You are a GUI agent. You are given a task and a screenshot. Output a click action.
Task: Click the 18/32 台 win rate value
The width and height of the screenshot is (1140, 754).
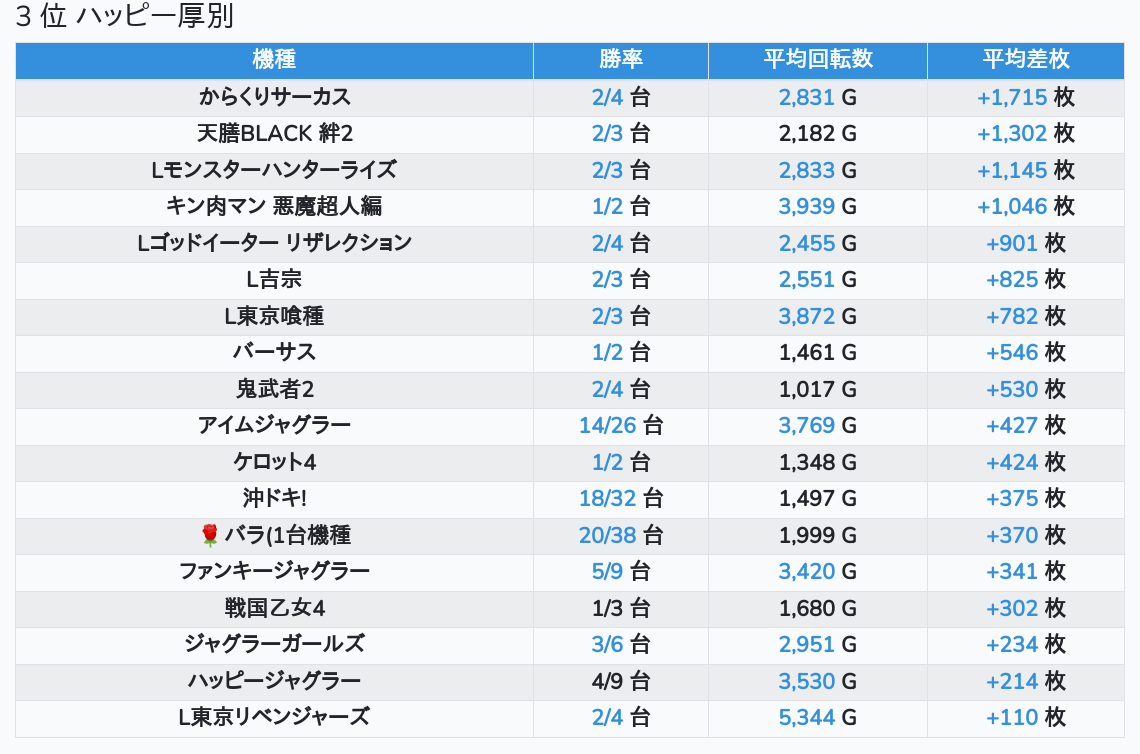[x=621, y=499]
